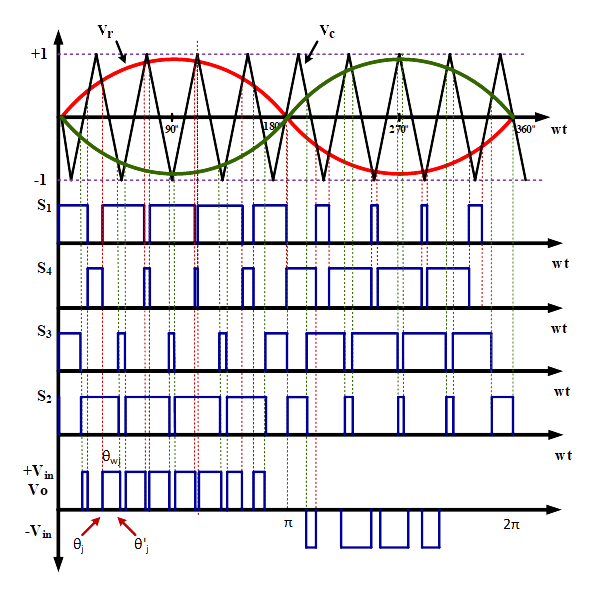Select the θwj pulse width label
The width and height of the screenshot is (614, 594).
coord(111,457)
